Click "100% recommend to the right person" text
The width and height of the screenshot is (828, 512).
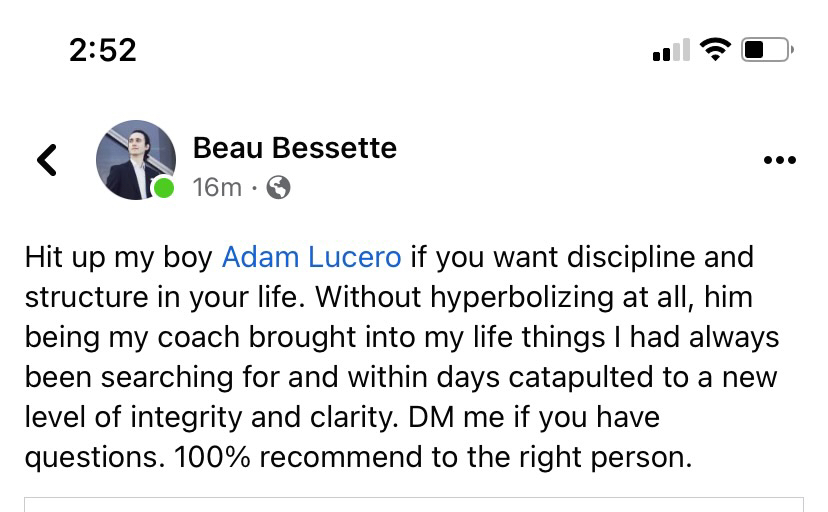click(433, 458)
